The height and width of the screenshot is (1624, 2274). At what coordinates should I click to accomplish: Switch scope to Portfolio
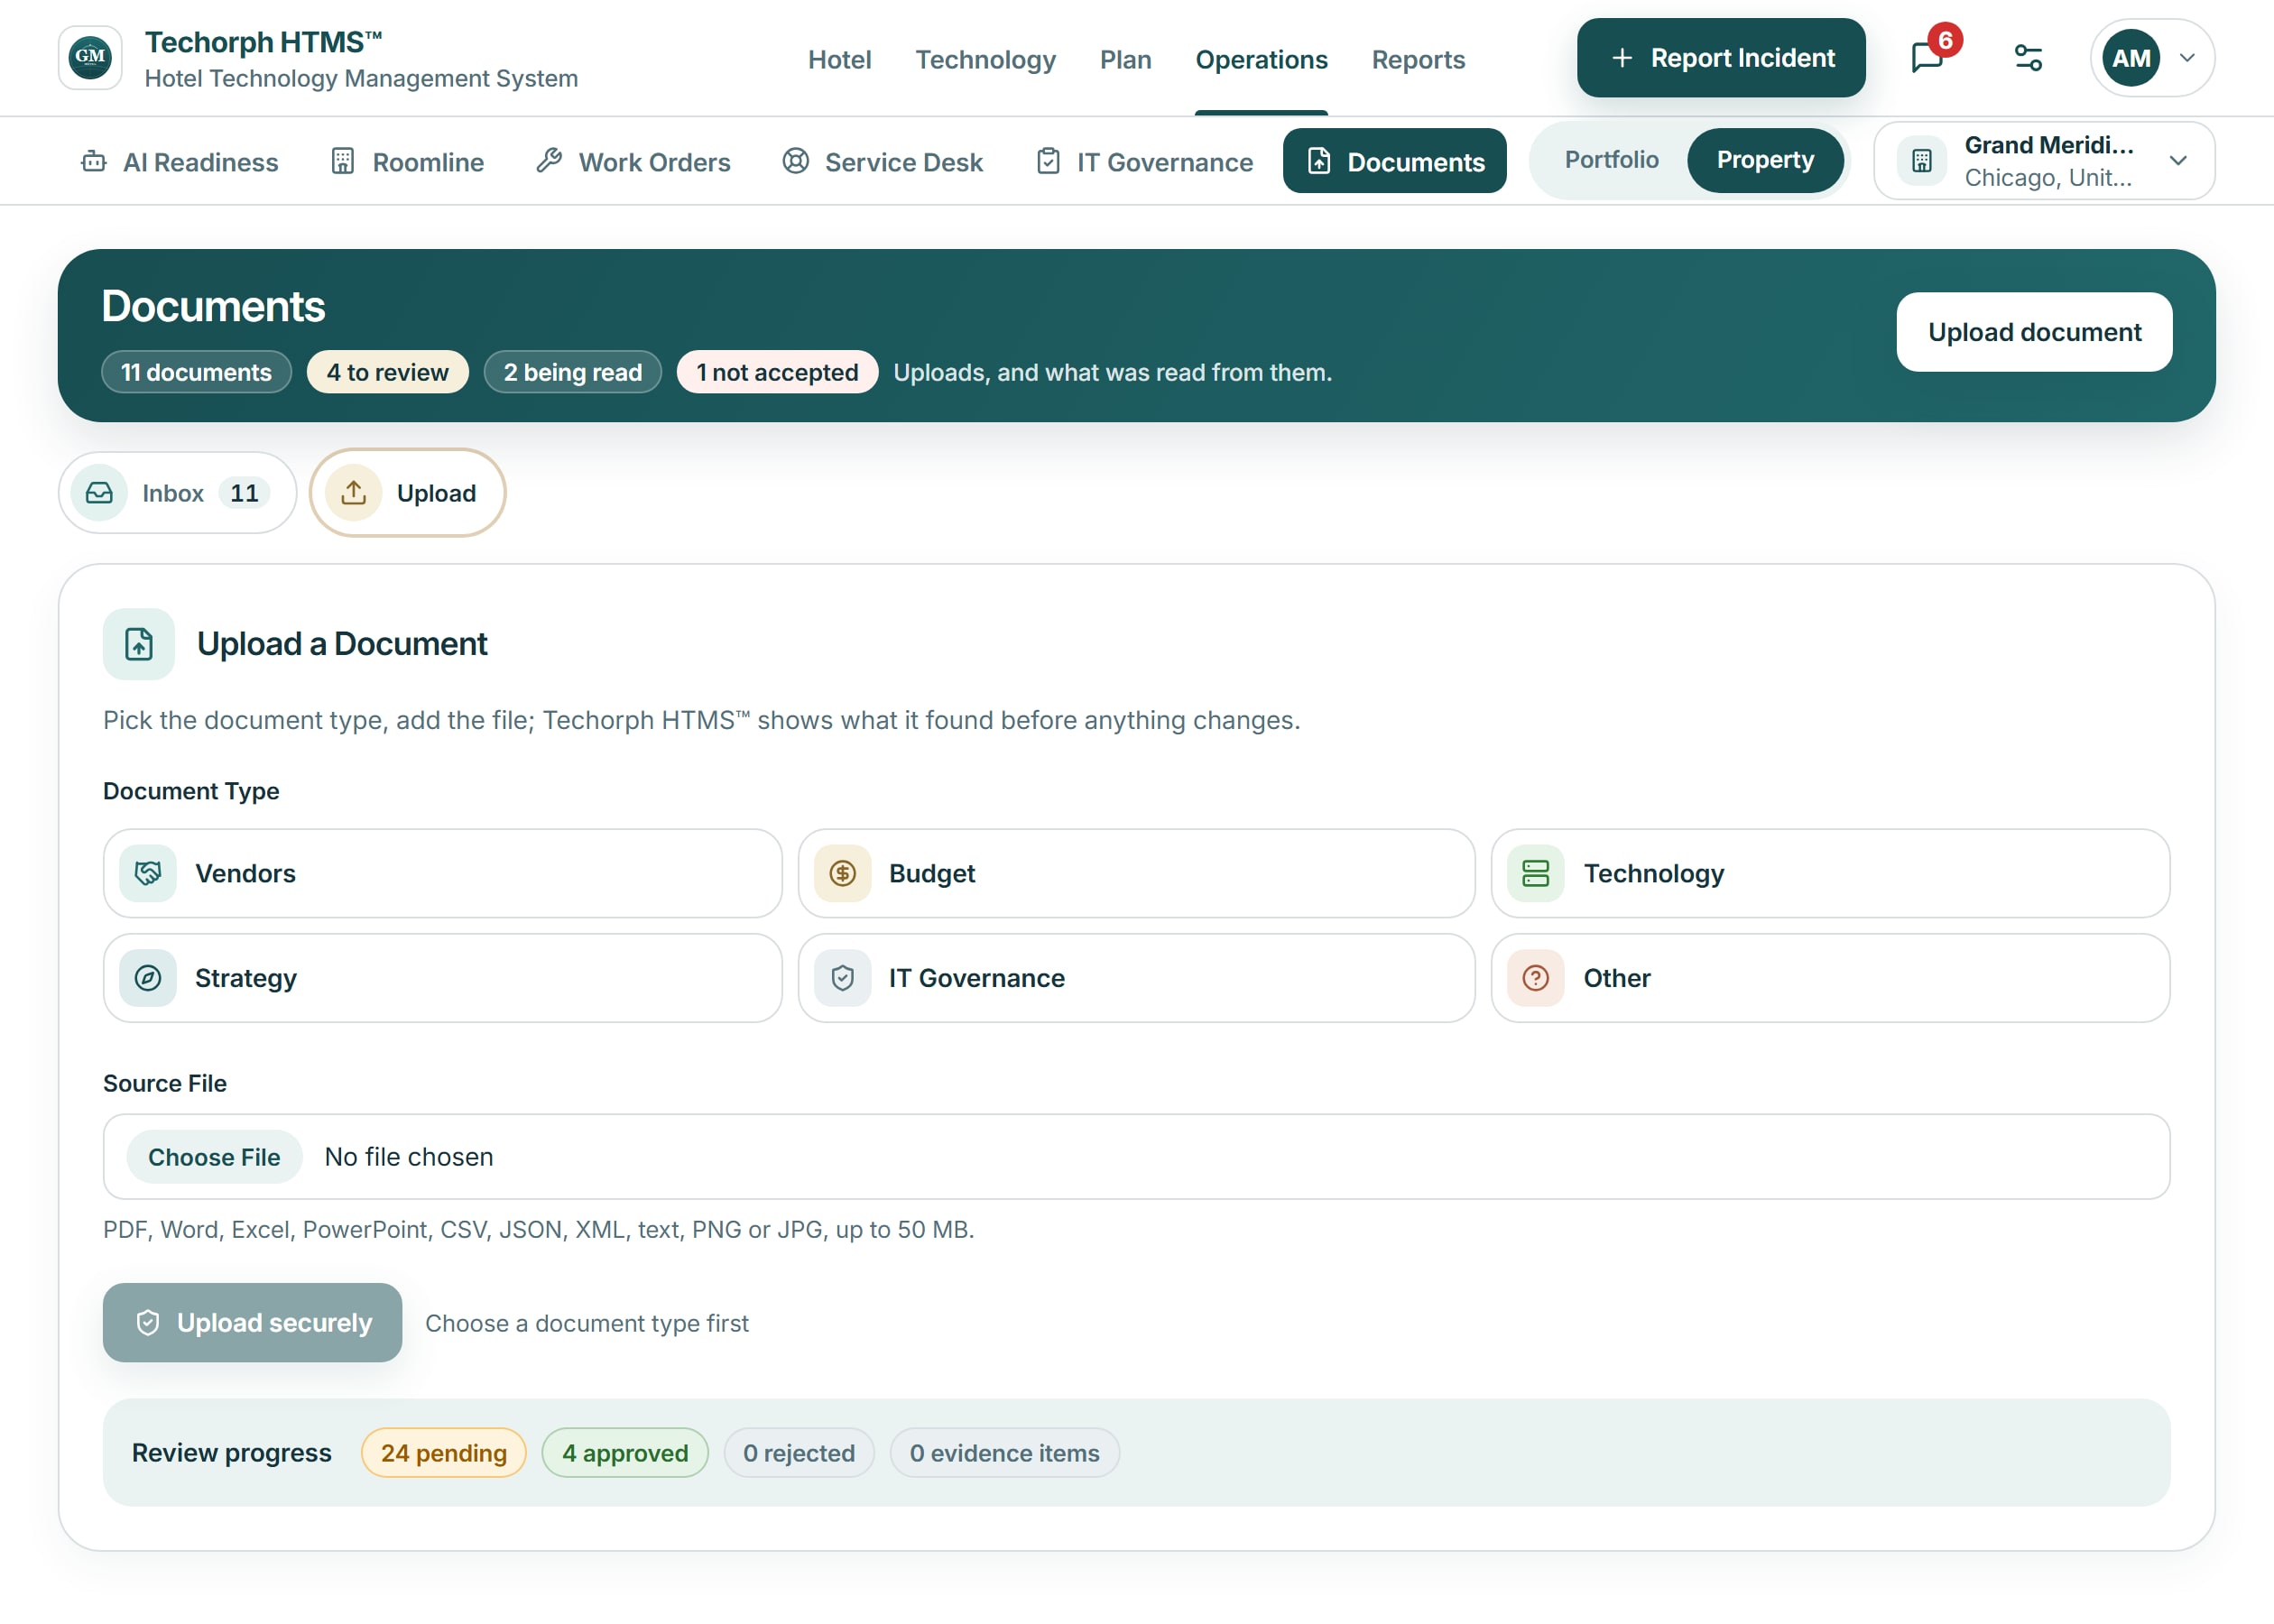coord(1611,160)
